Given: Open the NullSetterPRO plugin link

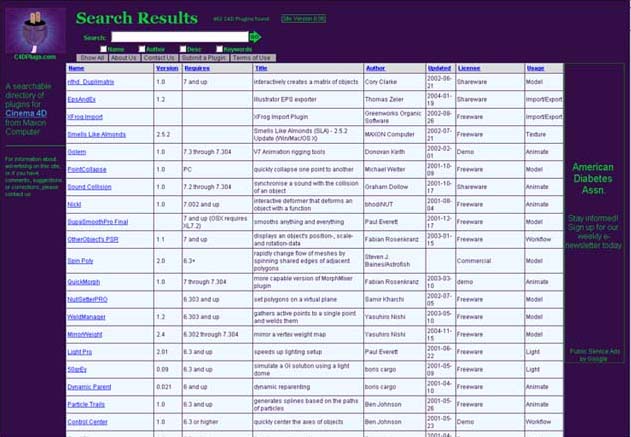Looking at the screenshot, I should 87,299.
